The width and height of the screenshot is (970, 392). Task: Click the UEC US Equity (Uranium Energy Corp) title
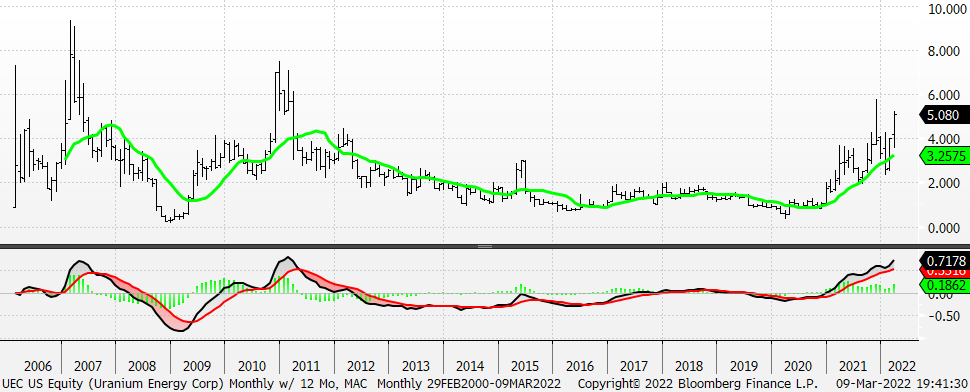pyautogui.click(x=113, y=383)
